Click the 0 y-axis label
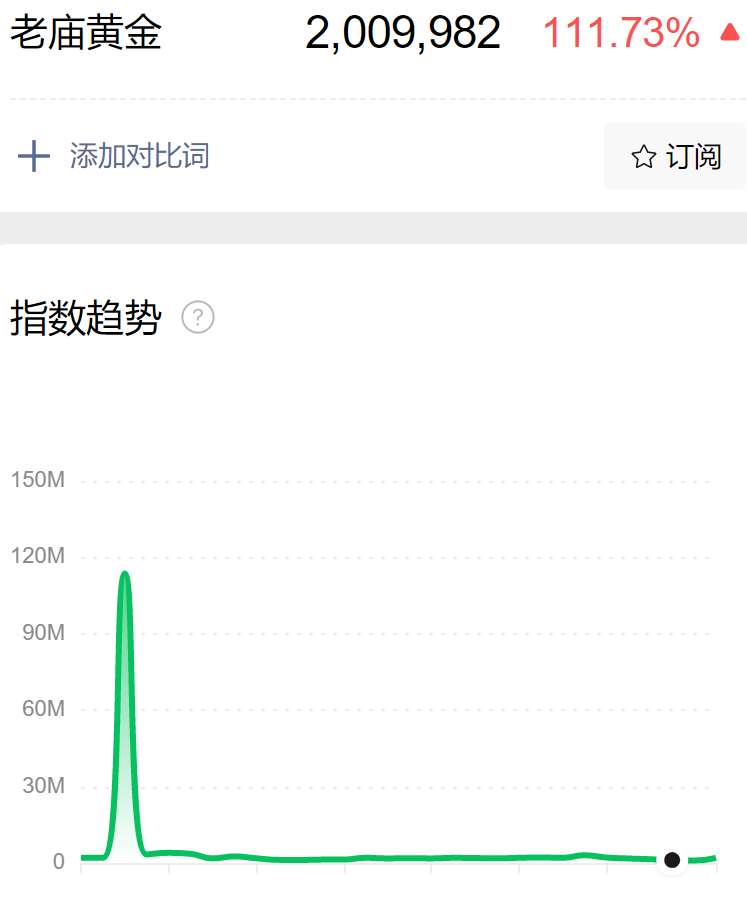Viewport: 747px width, 907px height. [58, 862]
